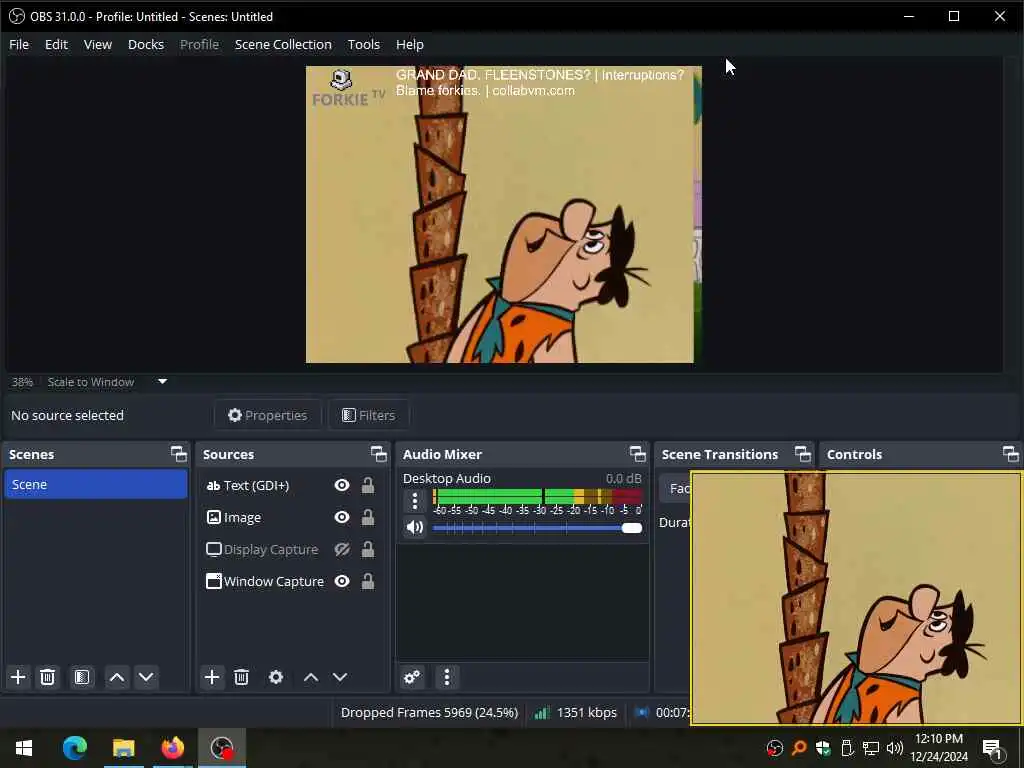This screenshot has width=1024, height=768.
Task: Expand the preview Scale to Window dropdown
Action: click(x=163, y=382)
